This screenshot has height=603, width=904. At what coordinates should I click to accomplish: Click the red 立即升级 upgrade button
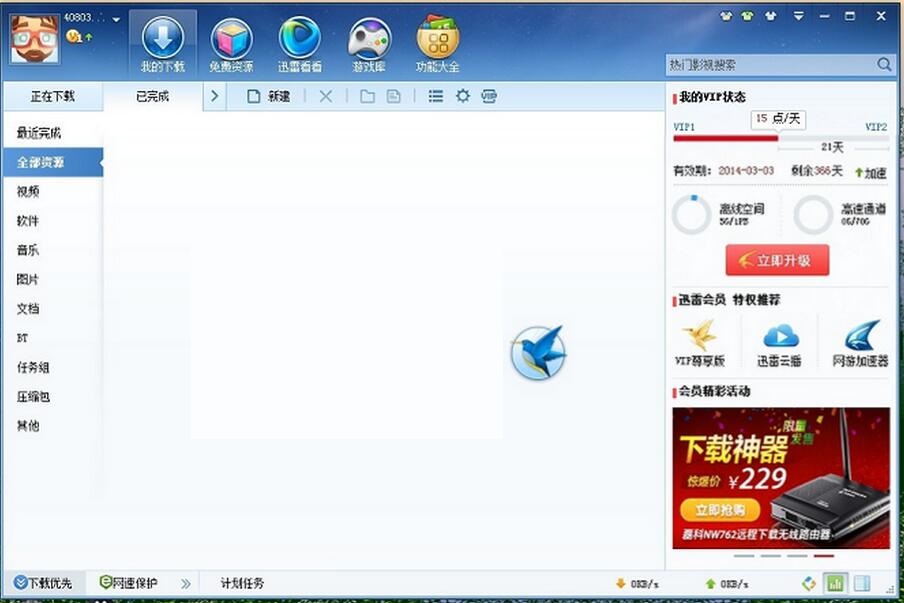pyautogui.click(x=777, y=261)
